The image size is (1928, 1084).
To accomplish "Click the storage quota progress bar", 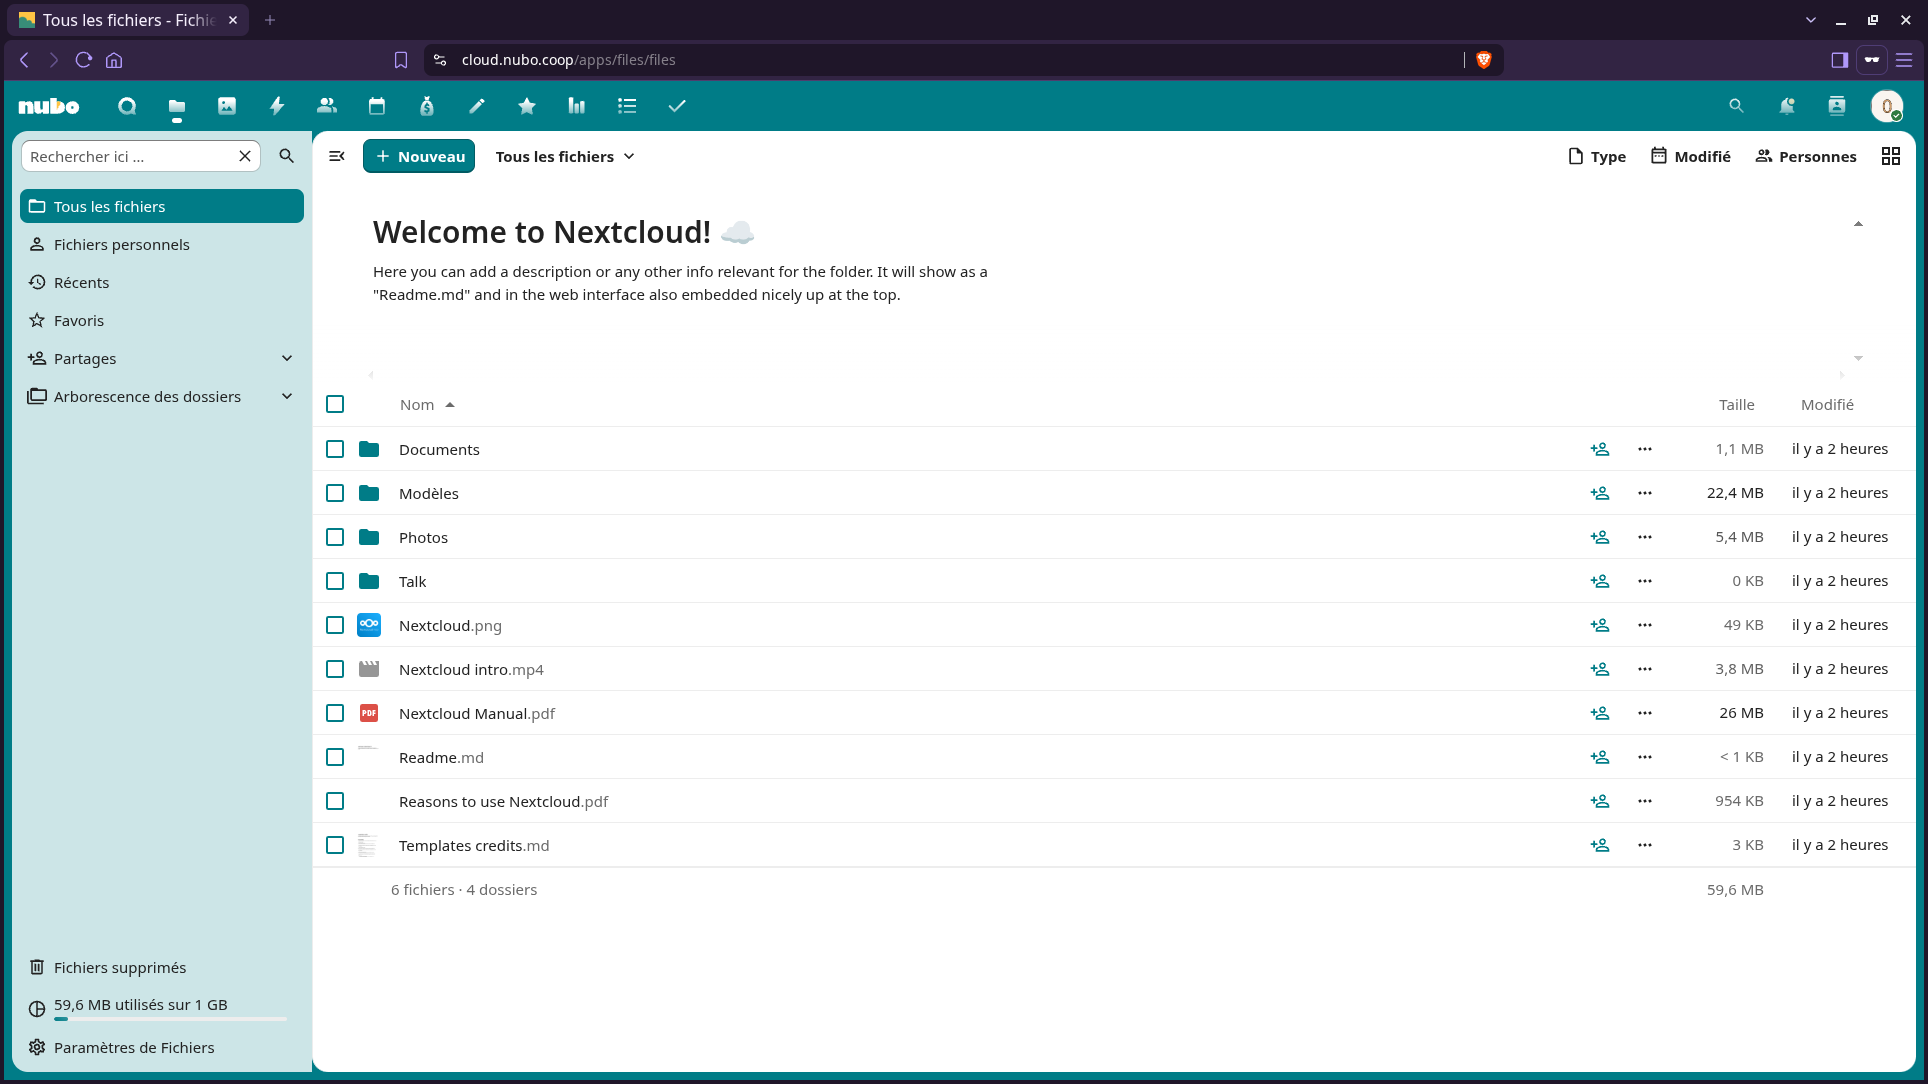I will click(x=171, y=1019).
